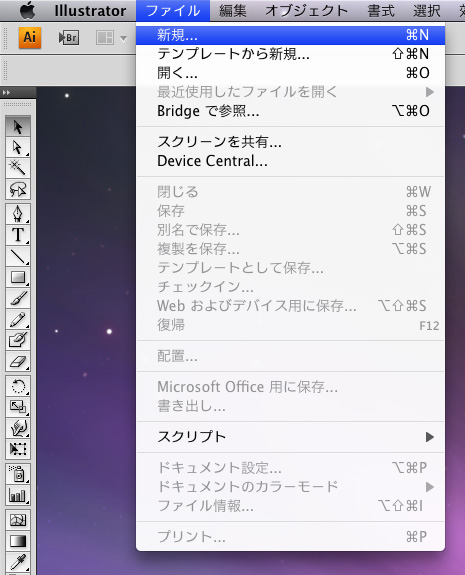The width and height of the screenshot is (465, 575).
Task: Select the Paintbrush tool
Action: click(18, 298)
